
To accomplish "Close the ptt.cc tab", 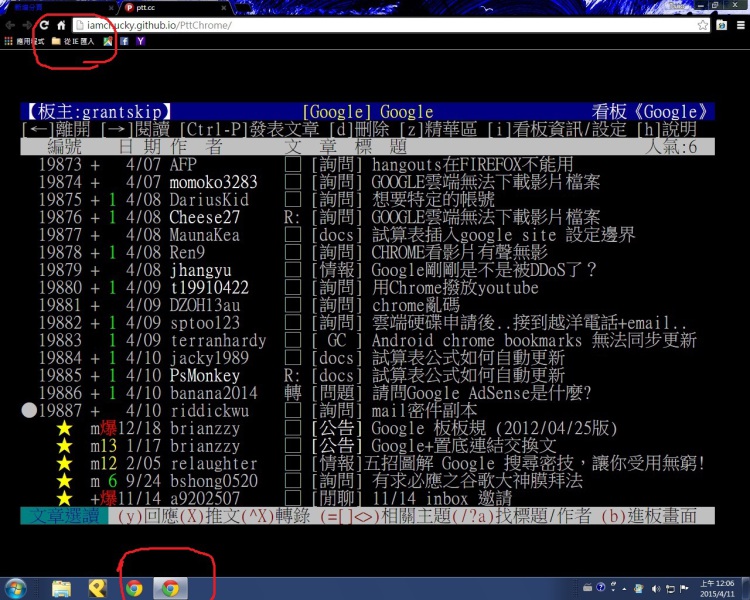I will pyautogui.click(x=223, y=8).
